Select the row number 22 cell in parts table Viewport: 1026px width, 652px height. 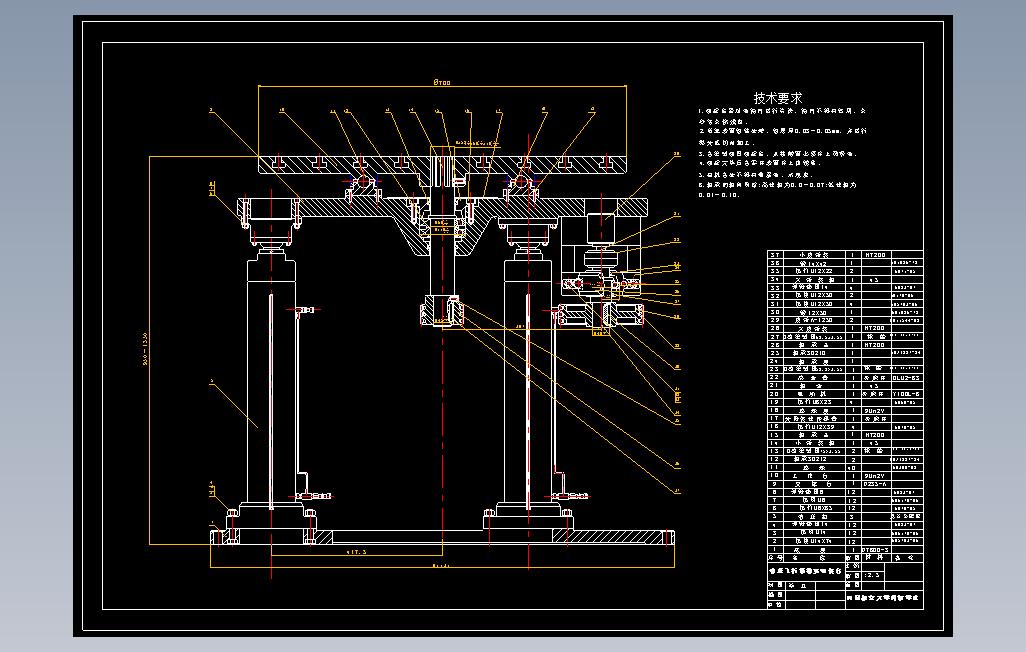[x=775, y=378]
